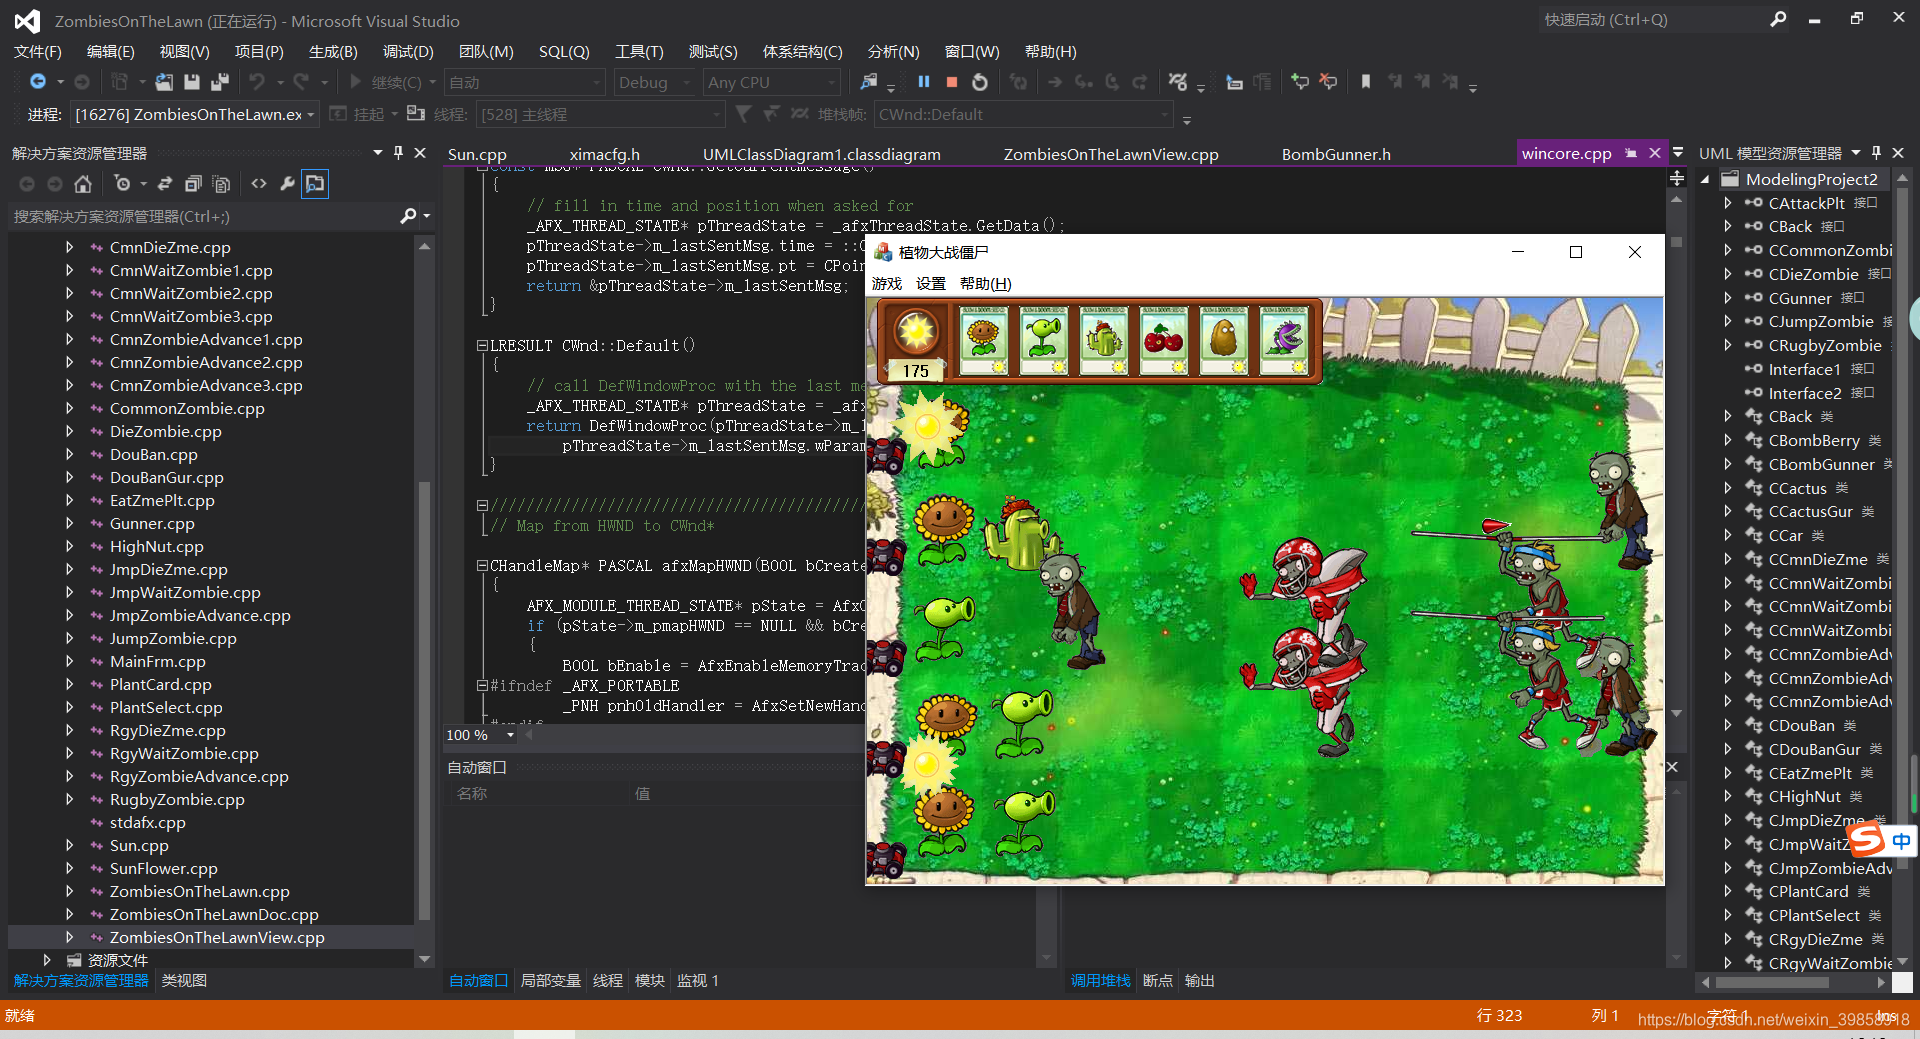This screenshot has height=1039, width=1920.
Task: Select Peashooter seed card in game
Action: [1044, 340]
